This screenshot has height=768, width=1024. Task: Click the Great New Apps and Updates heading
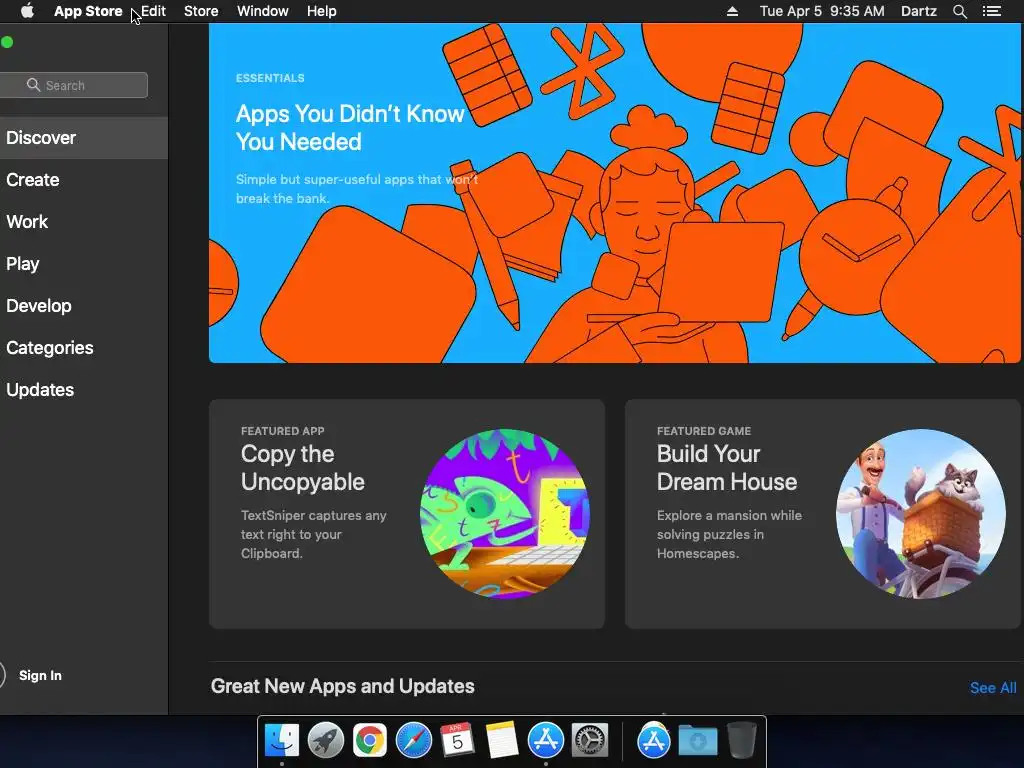pyautogui.click(x=343, y=686)
